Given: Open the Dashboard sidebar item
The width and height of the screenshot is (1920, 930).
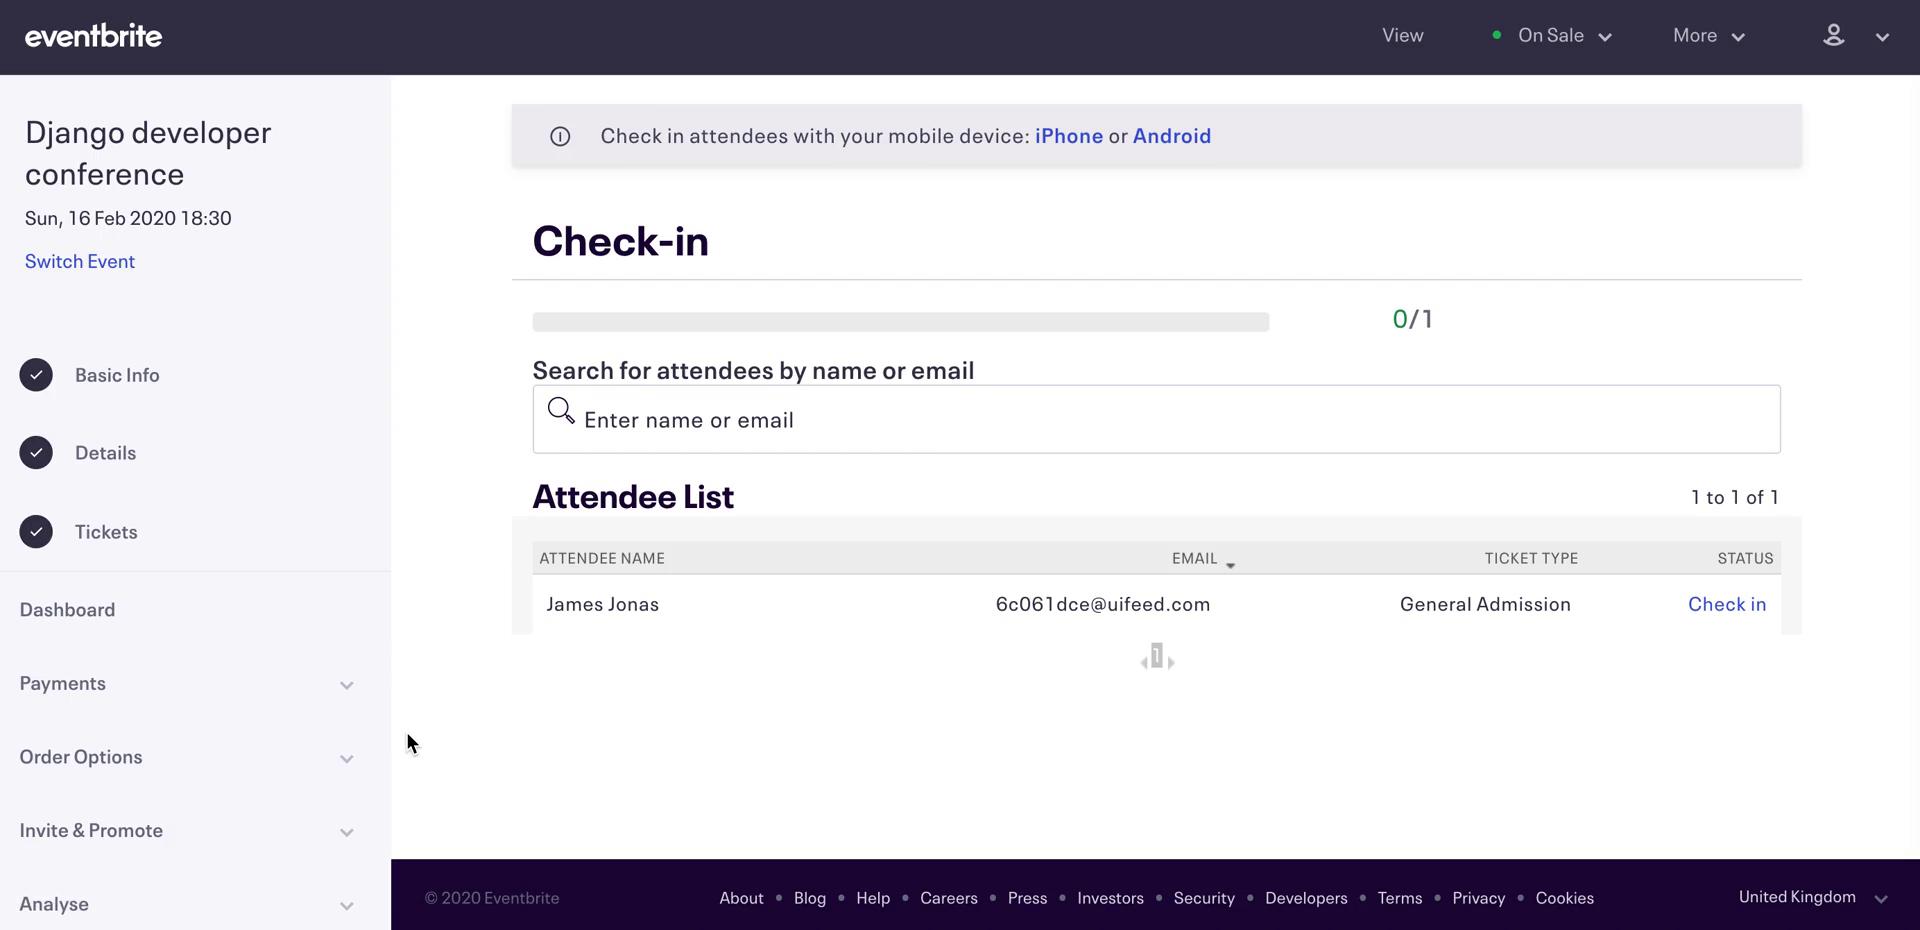Looking at the screenshot, I should point(67,610).
